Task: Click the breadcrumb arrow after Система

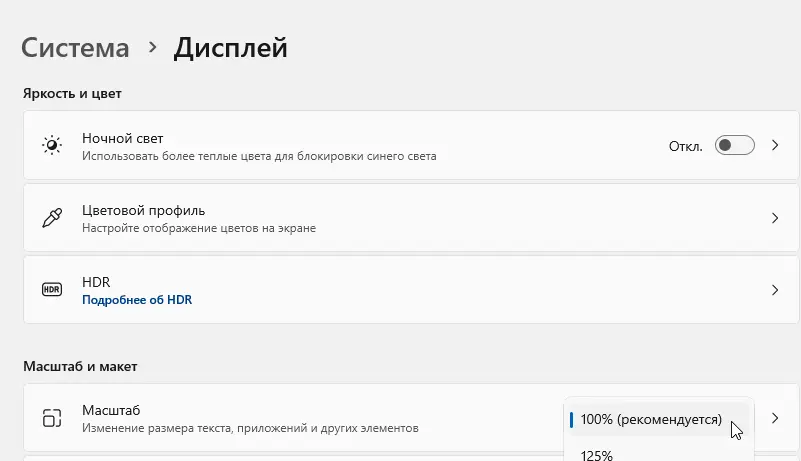Action: (x=152, y=47)
